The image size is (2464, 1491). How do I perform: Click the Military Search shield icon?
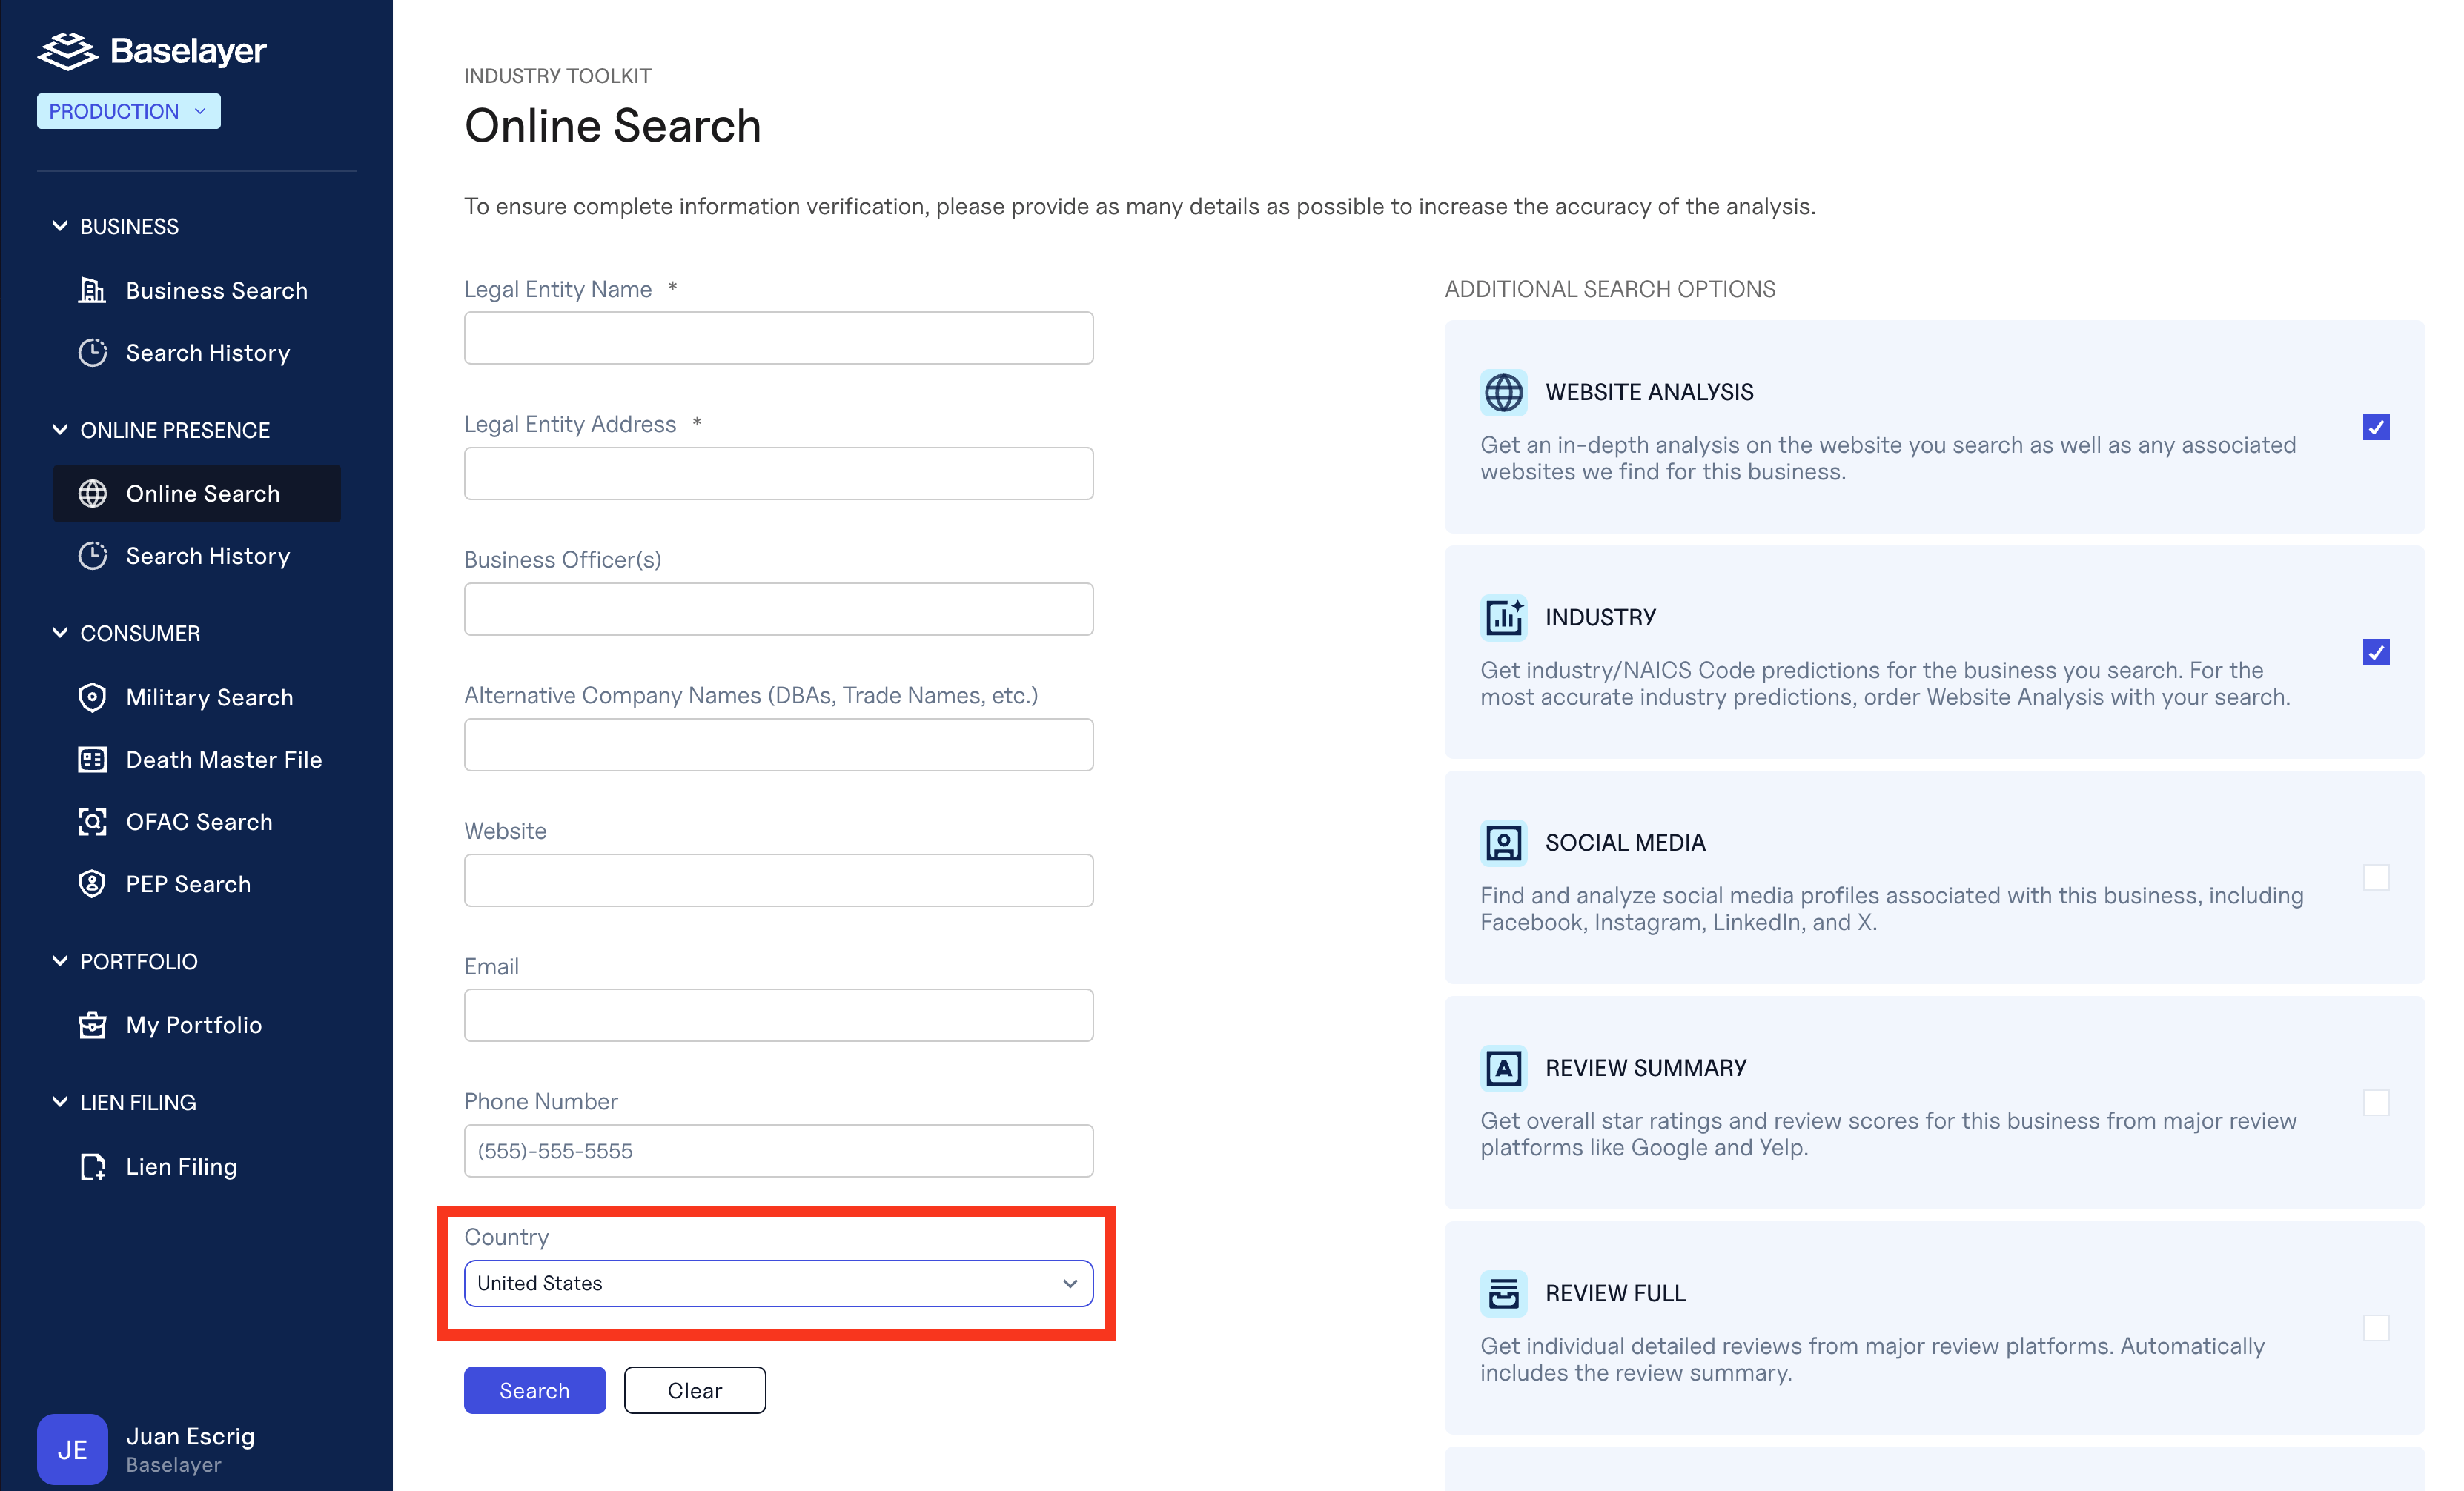click(x=92, y=697)
